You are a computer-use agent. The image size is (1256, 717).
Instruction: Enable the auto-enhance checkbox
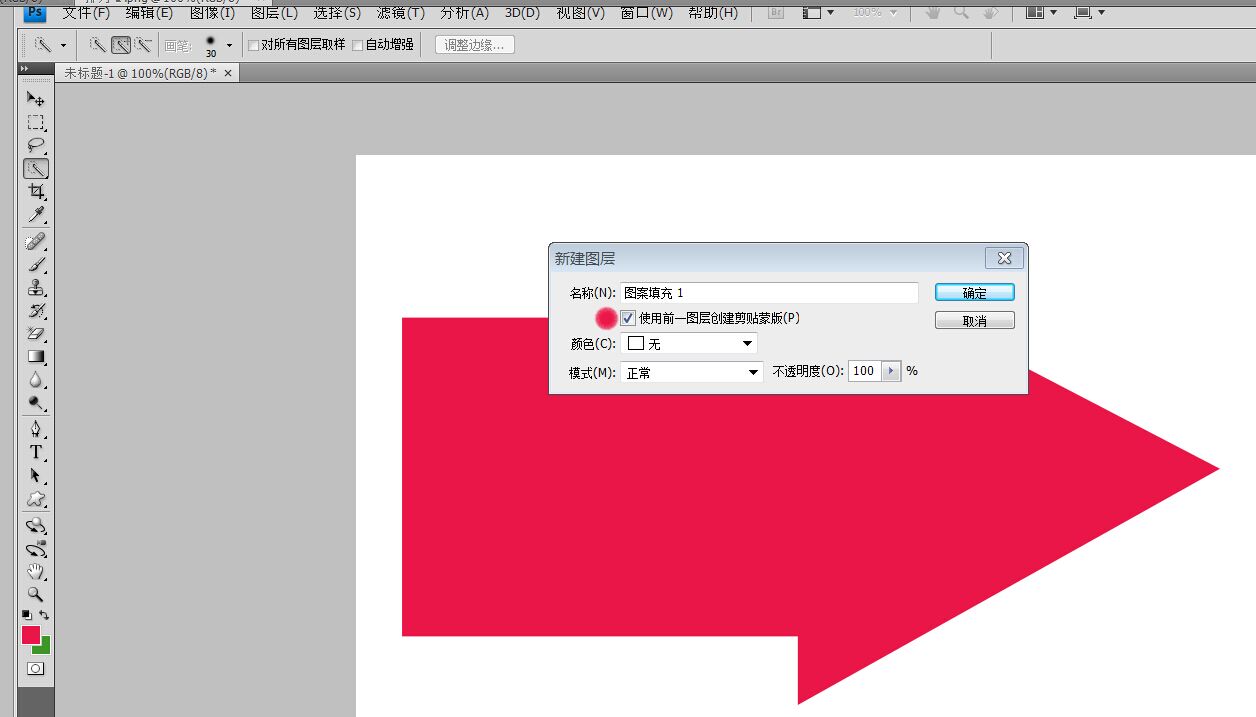[x=358, y=45]
